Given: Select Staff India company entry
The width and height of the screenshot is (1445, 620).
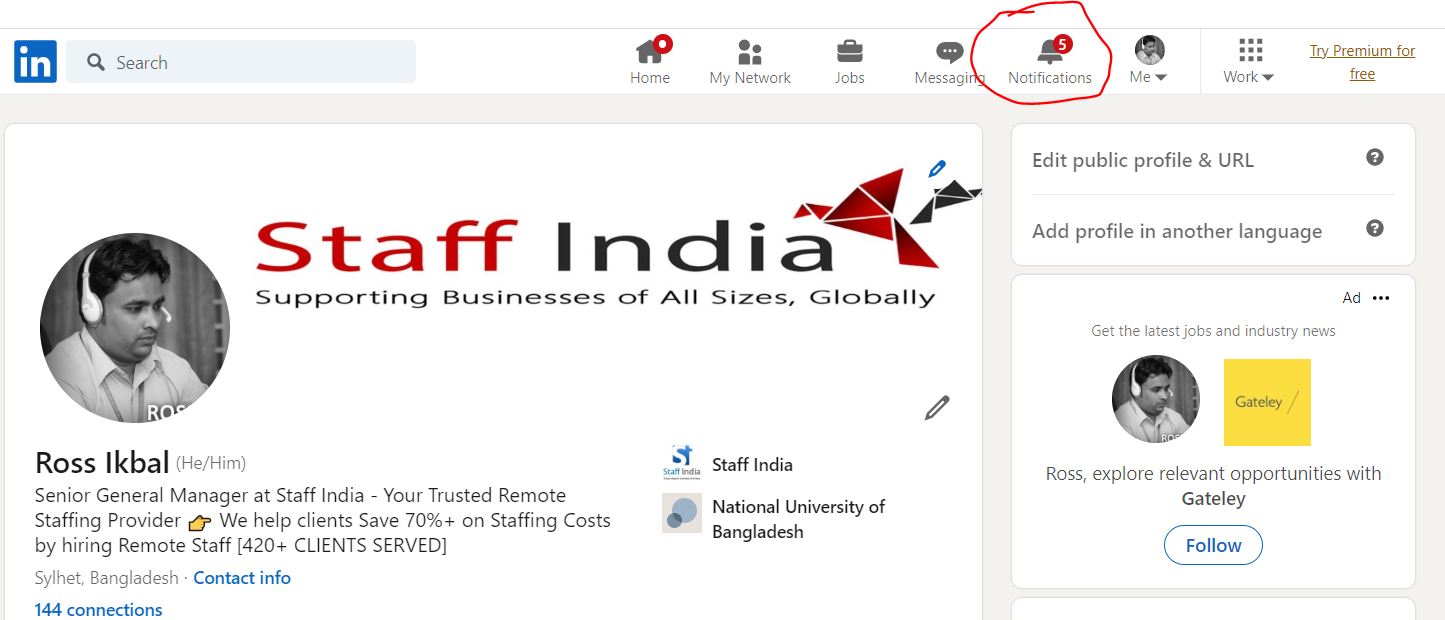Looking at the screenshot, I should tap(751, 465).
